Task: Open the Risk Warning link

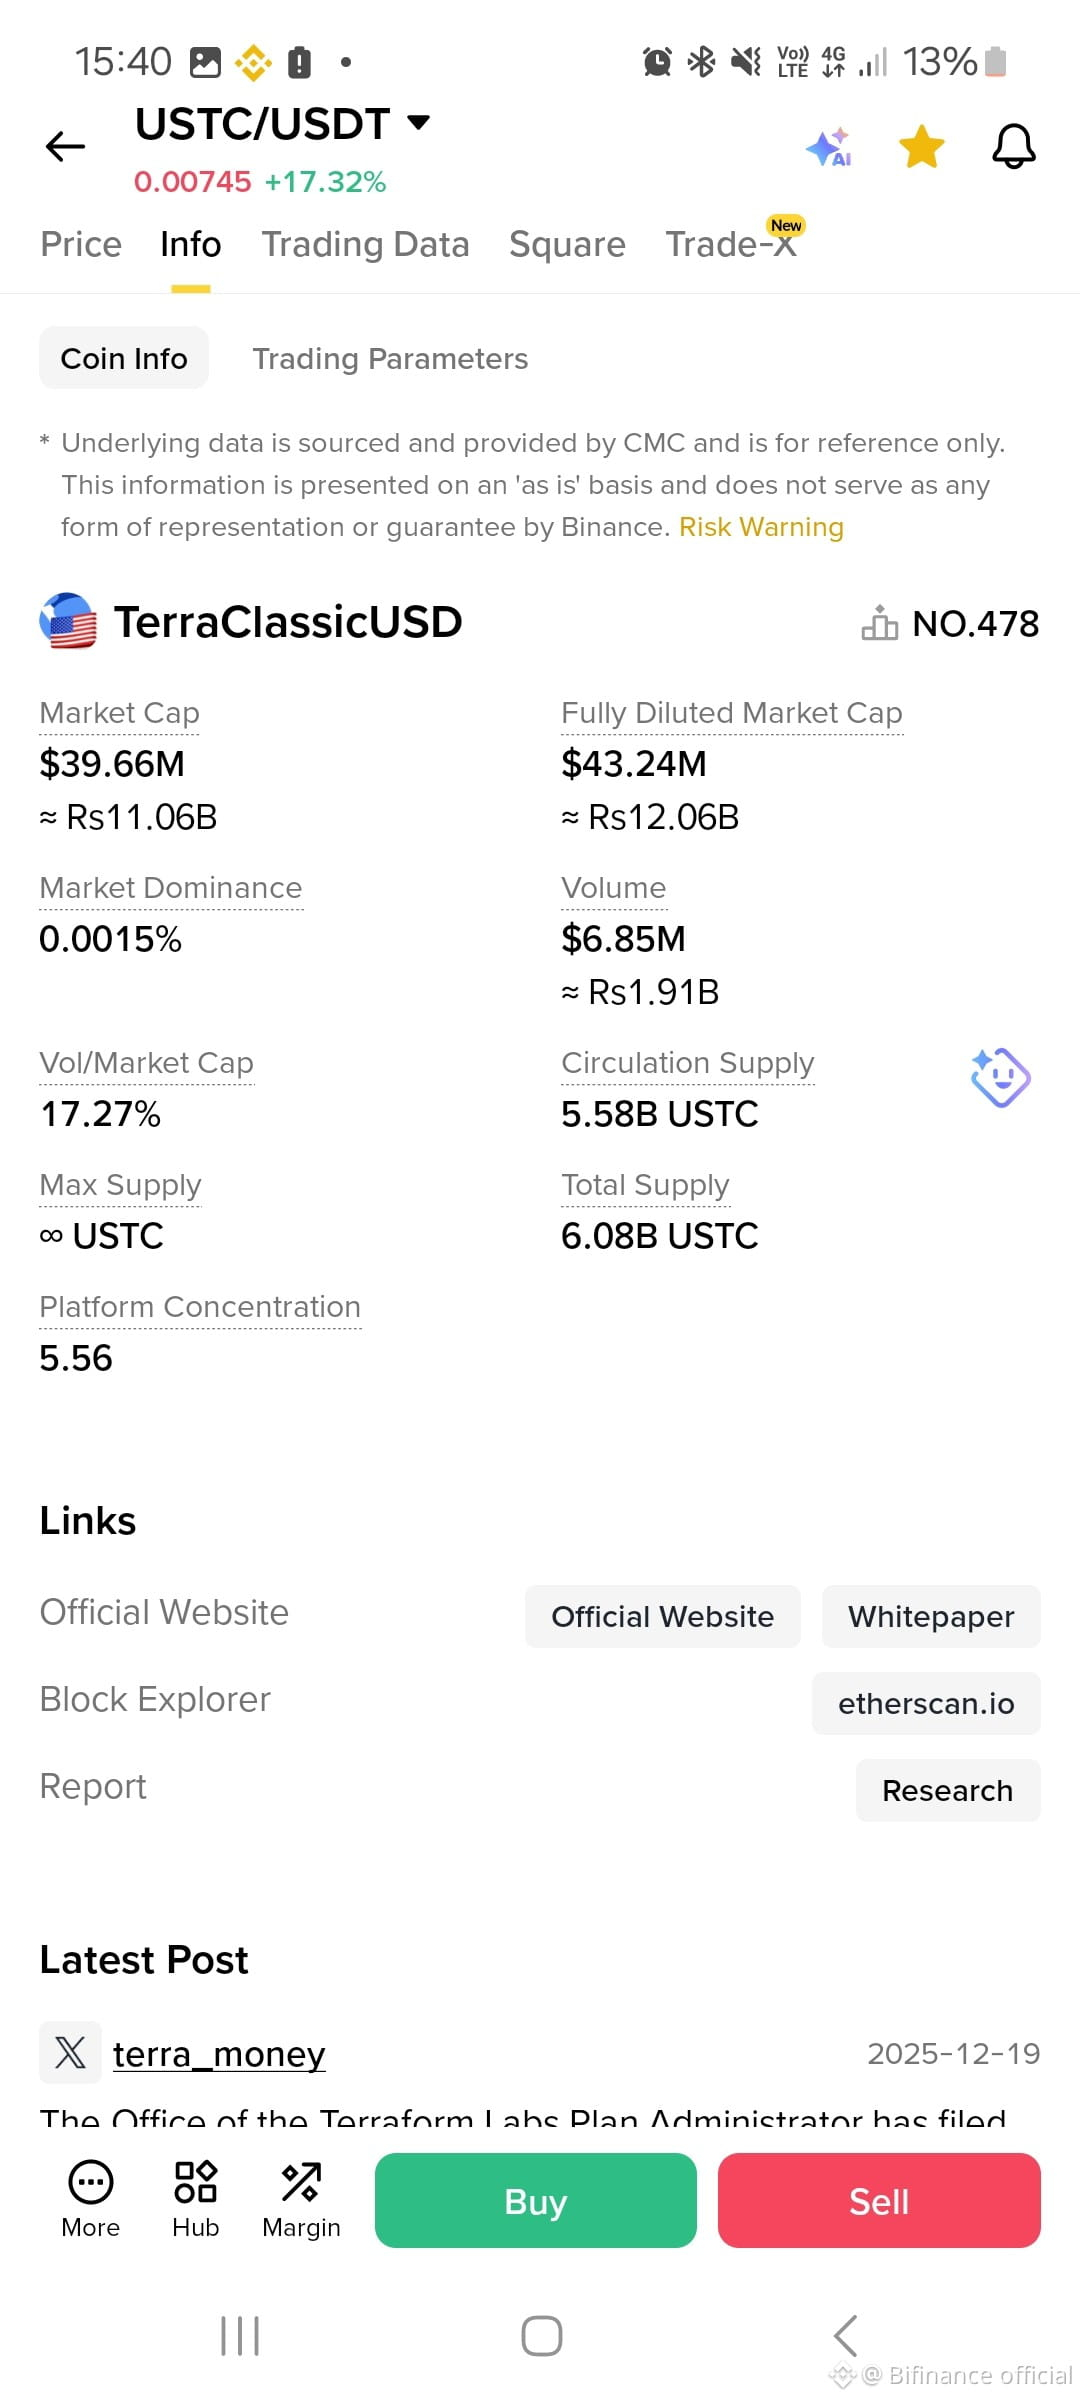Action: [x=761, y=527]
